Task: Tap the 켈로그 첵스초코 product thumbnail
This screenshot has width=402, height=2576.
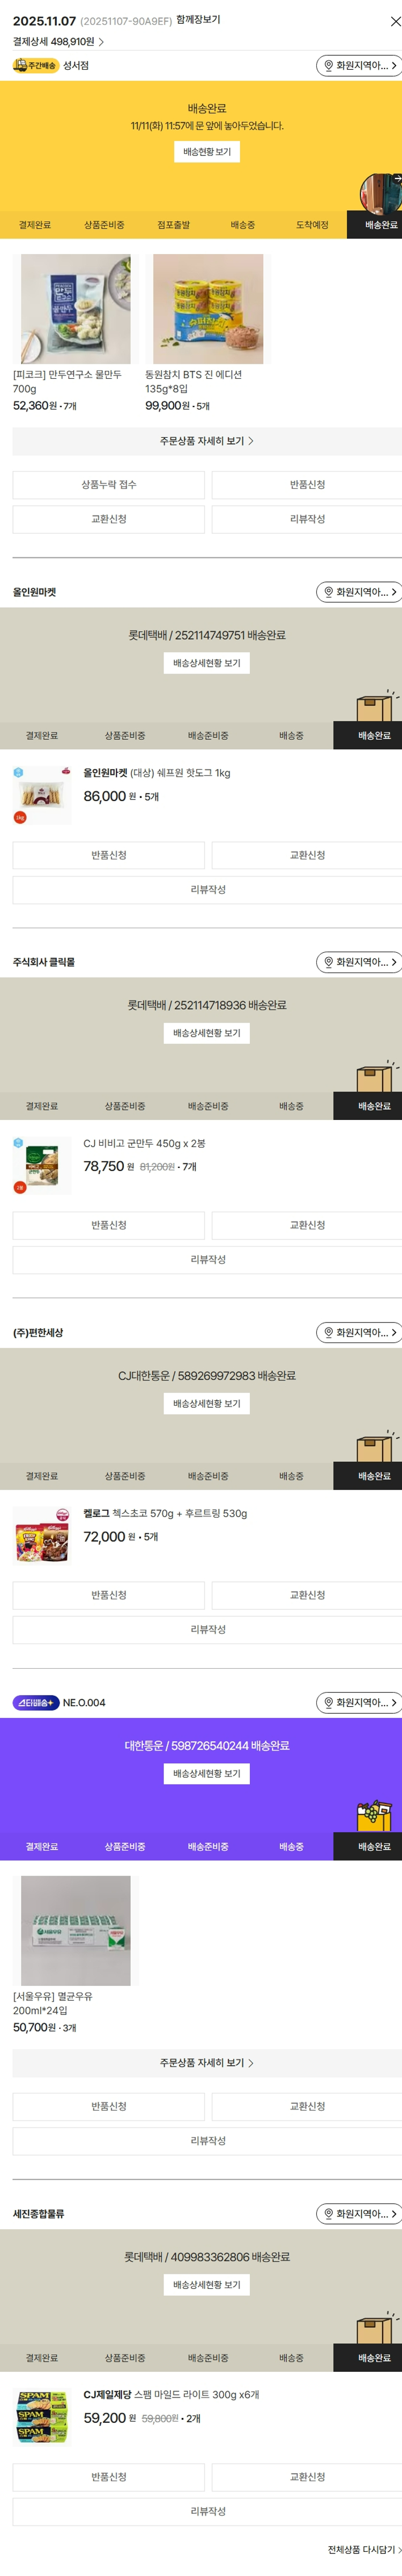Action: click(42, 1536)
